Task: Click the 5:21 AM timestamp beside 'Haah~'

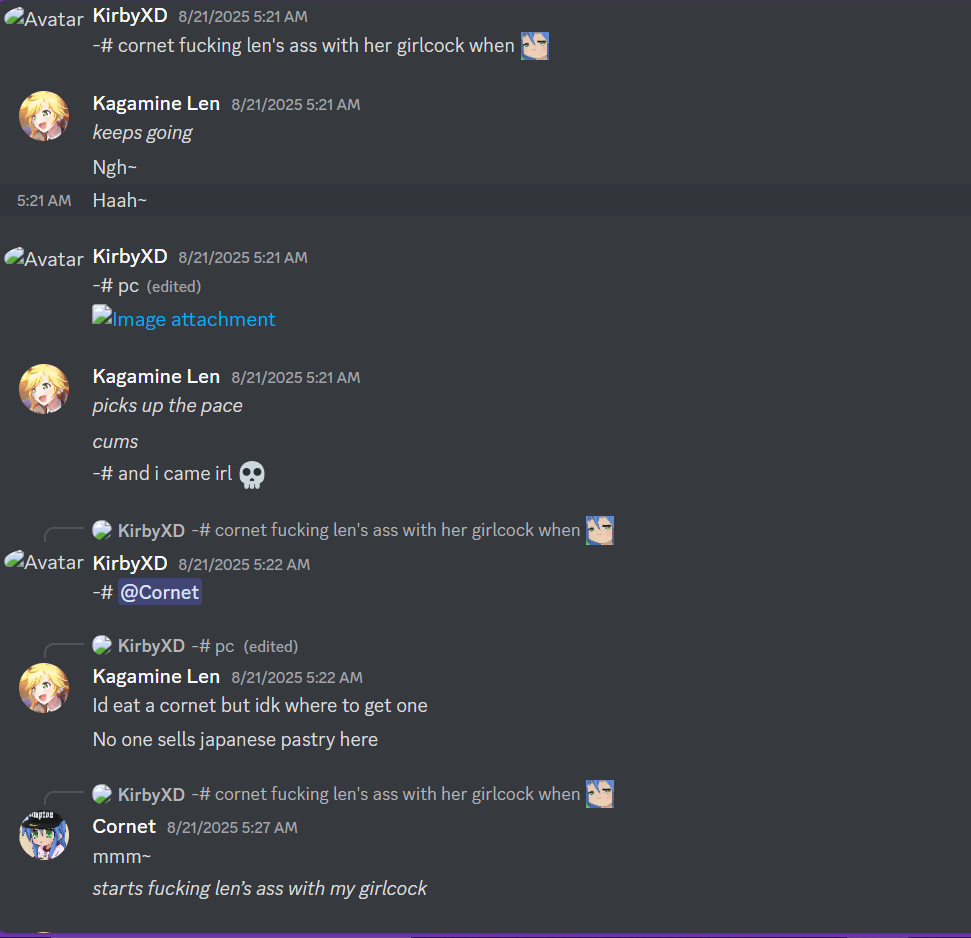Action: 44,201
